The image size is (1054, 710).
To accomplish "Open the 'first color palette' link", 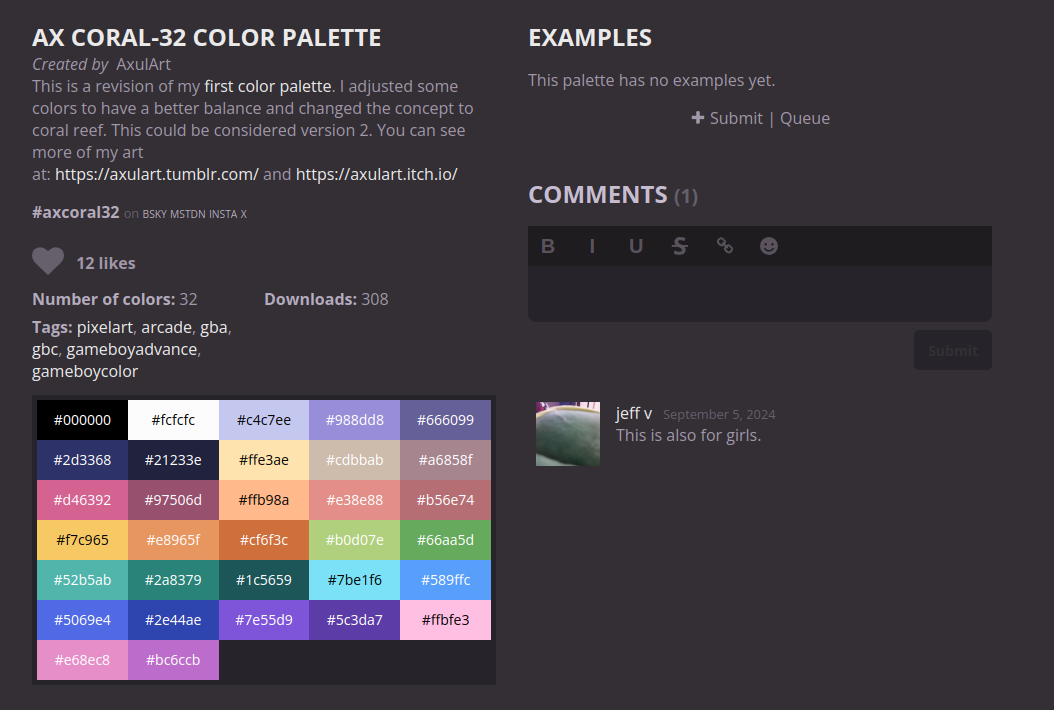I will pyautogui.click(x=267, y=86).
